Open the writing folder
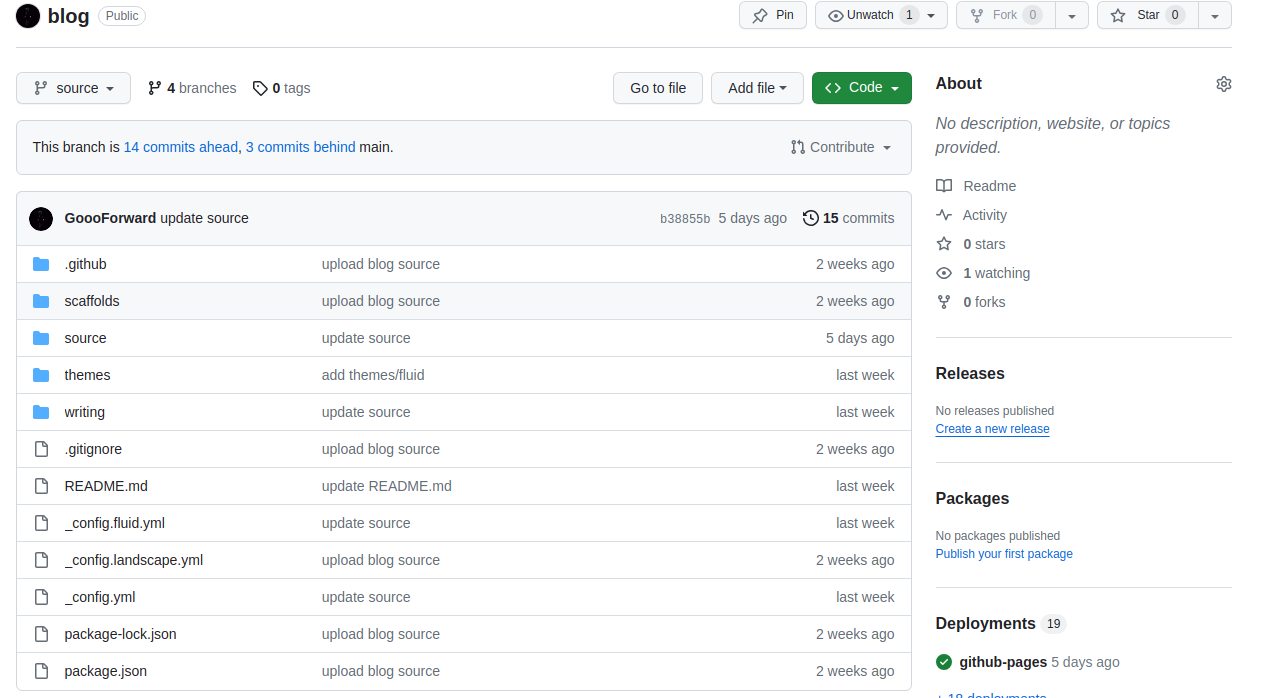The height and width of the screenshot is (698, 1279). click(85, 412)
